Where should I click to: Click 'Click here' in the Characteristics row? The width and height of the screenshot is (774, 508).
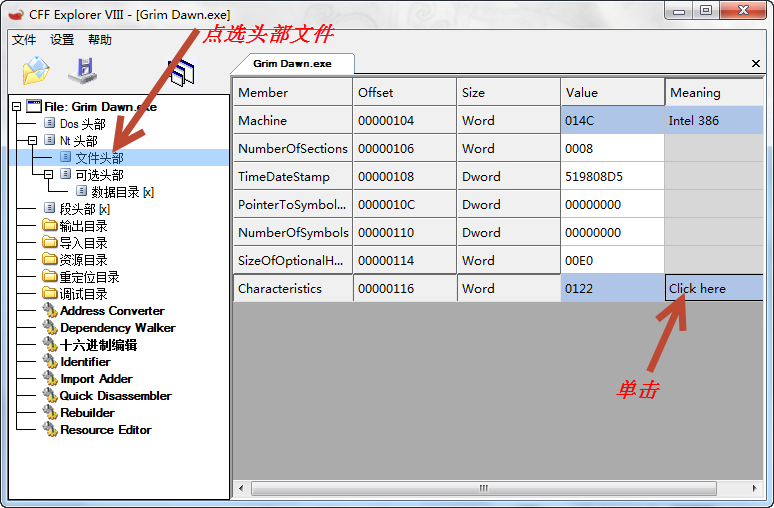697,289
